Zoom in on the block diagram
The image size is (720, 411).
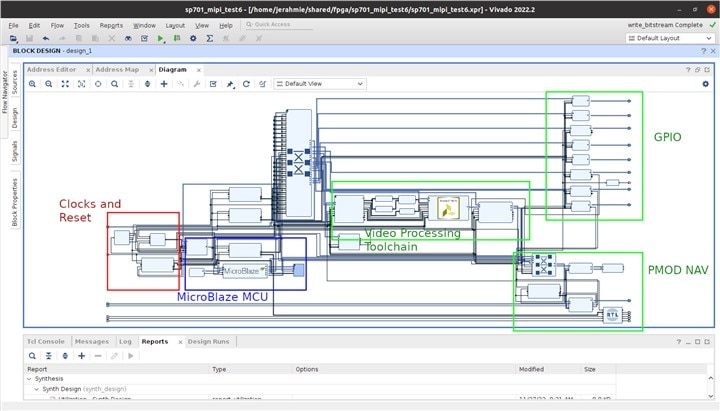[x=32, y=84]
